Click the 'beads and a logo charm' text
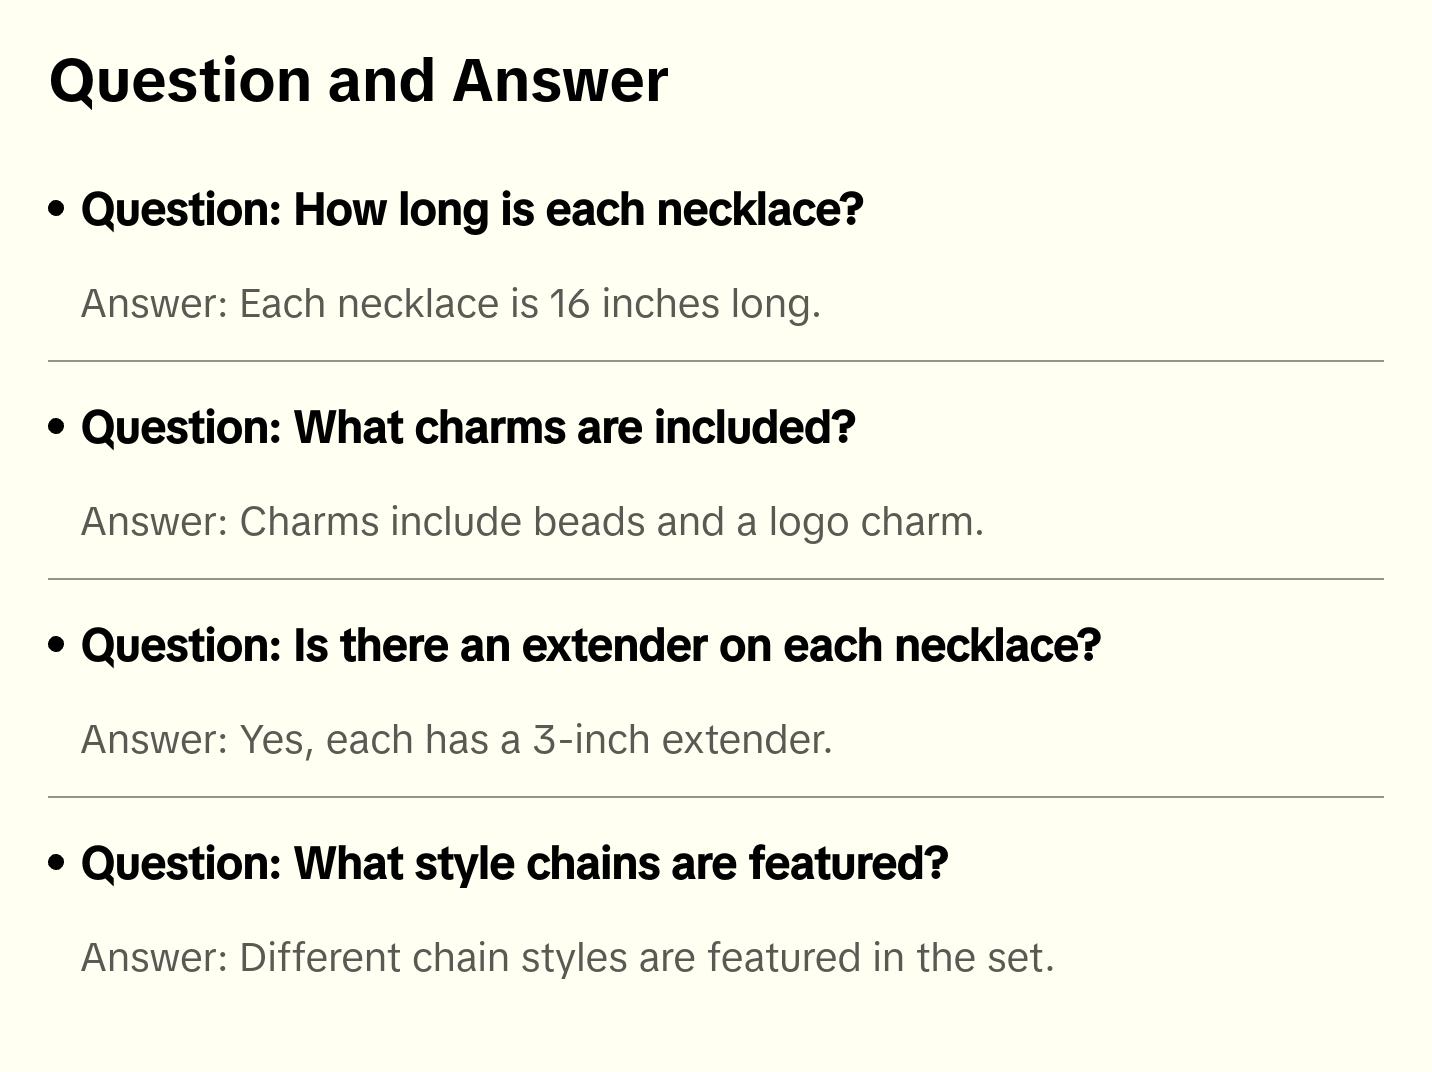Viewport: 1432px width, 1072px height. [758, 522]
